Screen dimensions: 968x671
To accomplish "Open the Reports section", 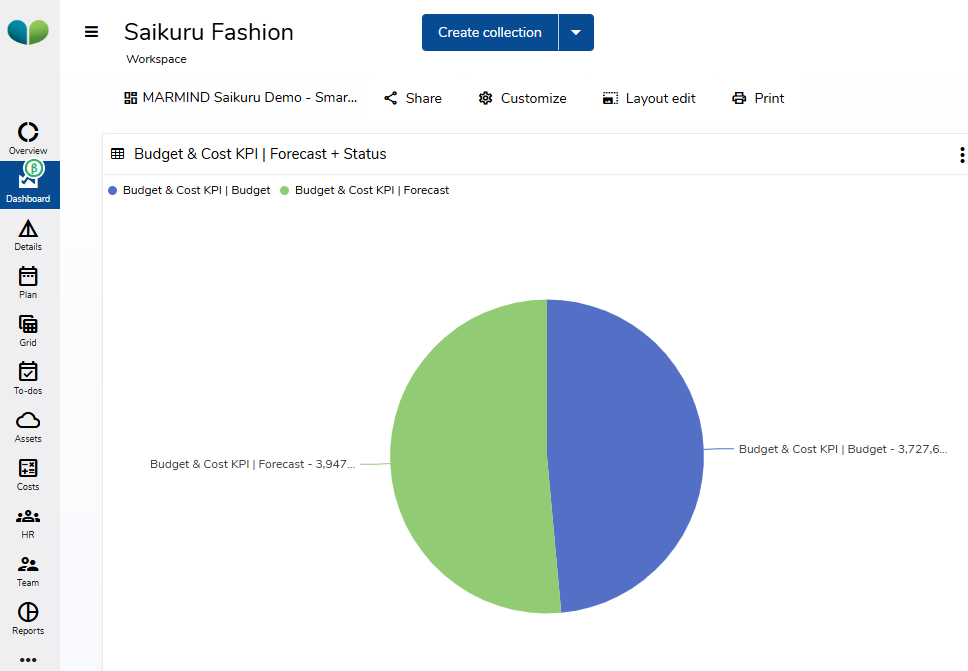I will coord(28,619).
